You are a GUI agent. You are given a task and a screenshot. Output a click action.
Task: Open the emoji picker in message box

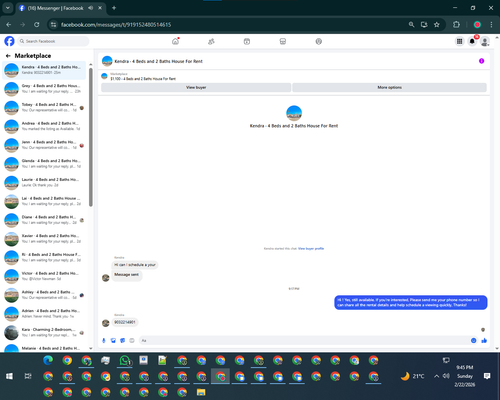(473, 340)
